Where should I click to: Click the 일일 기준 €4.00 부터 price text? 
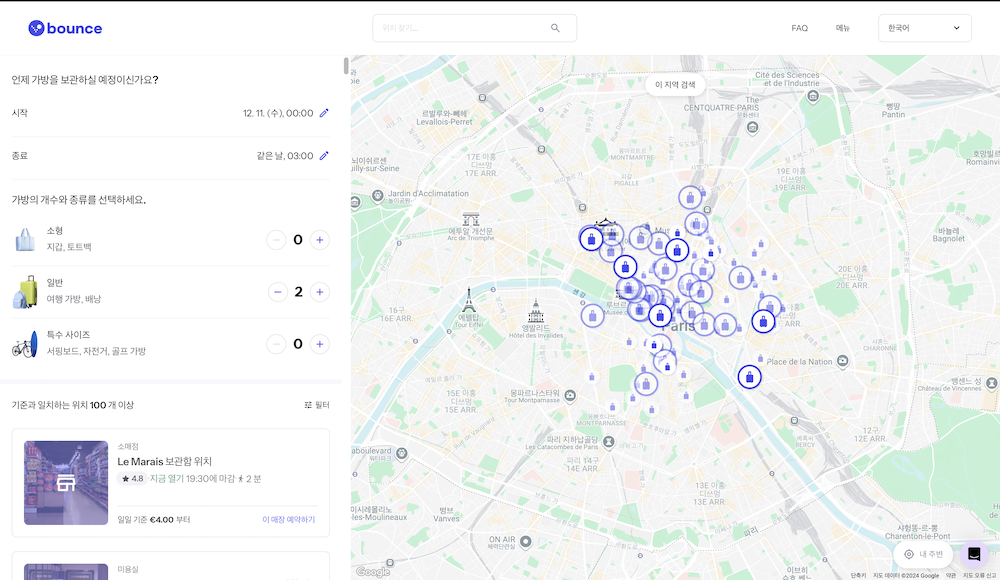pos(154,519)
